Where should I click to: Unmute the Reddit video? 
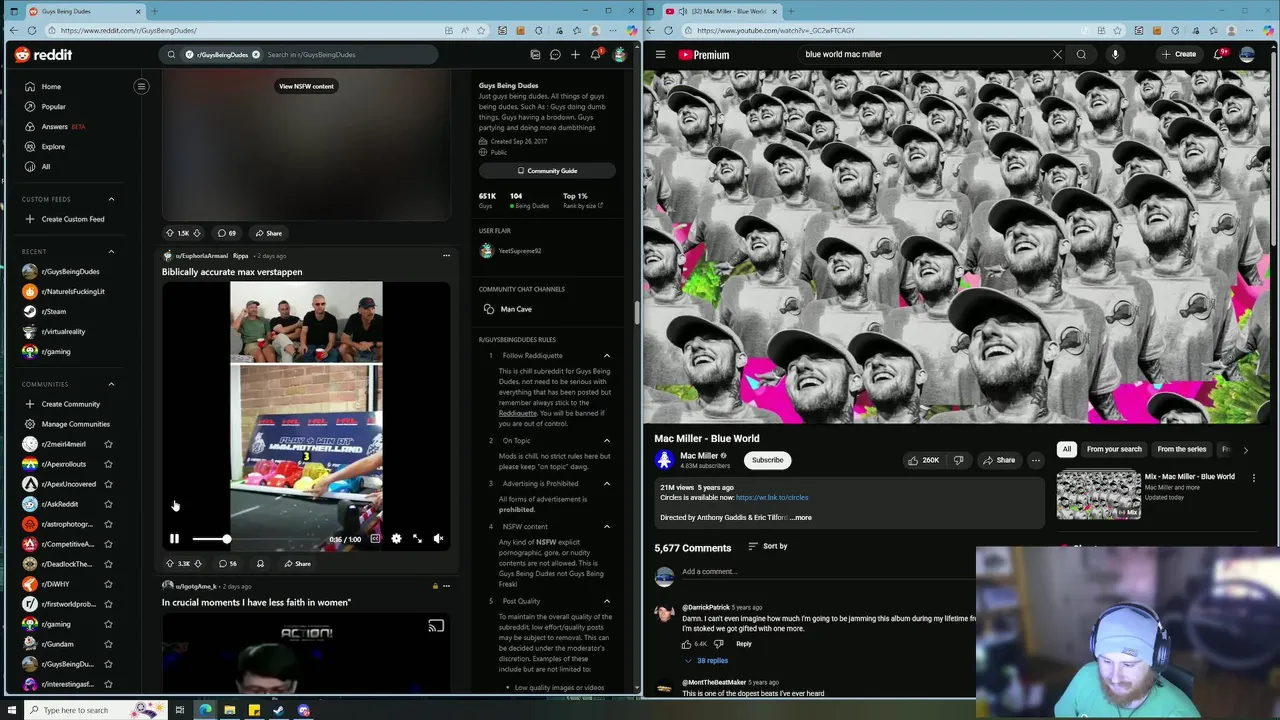pyautogui.click(x=438, y=539)
